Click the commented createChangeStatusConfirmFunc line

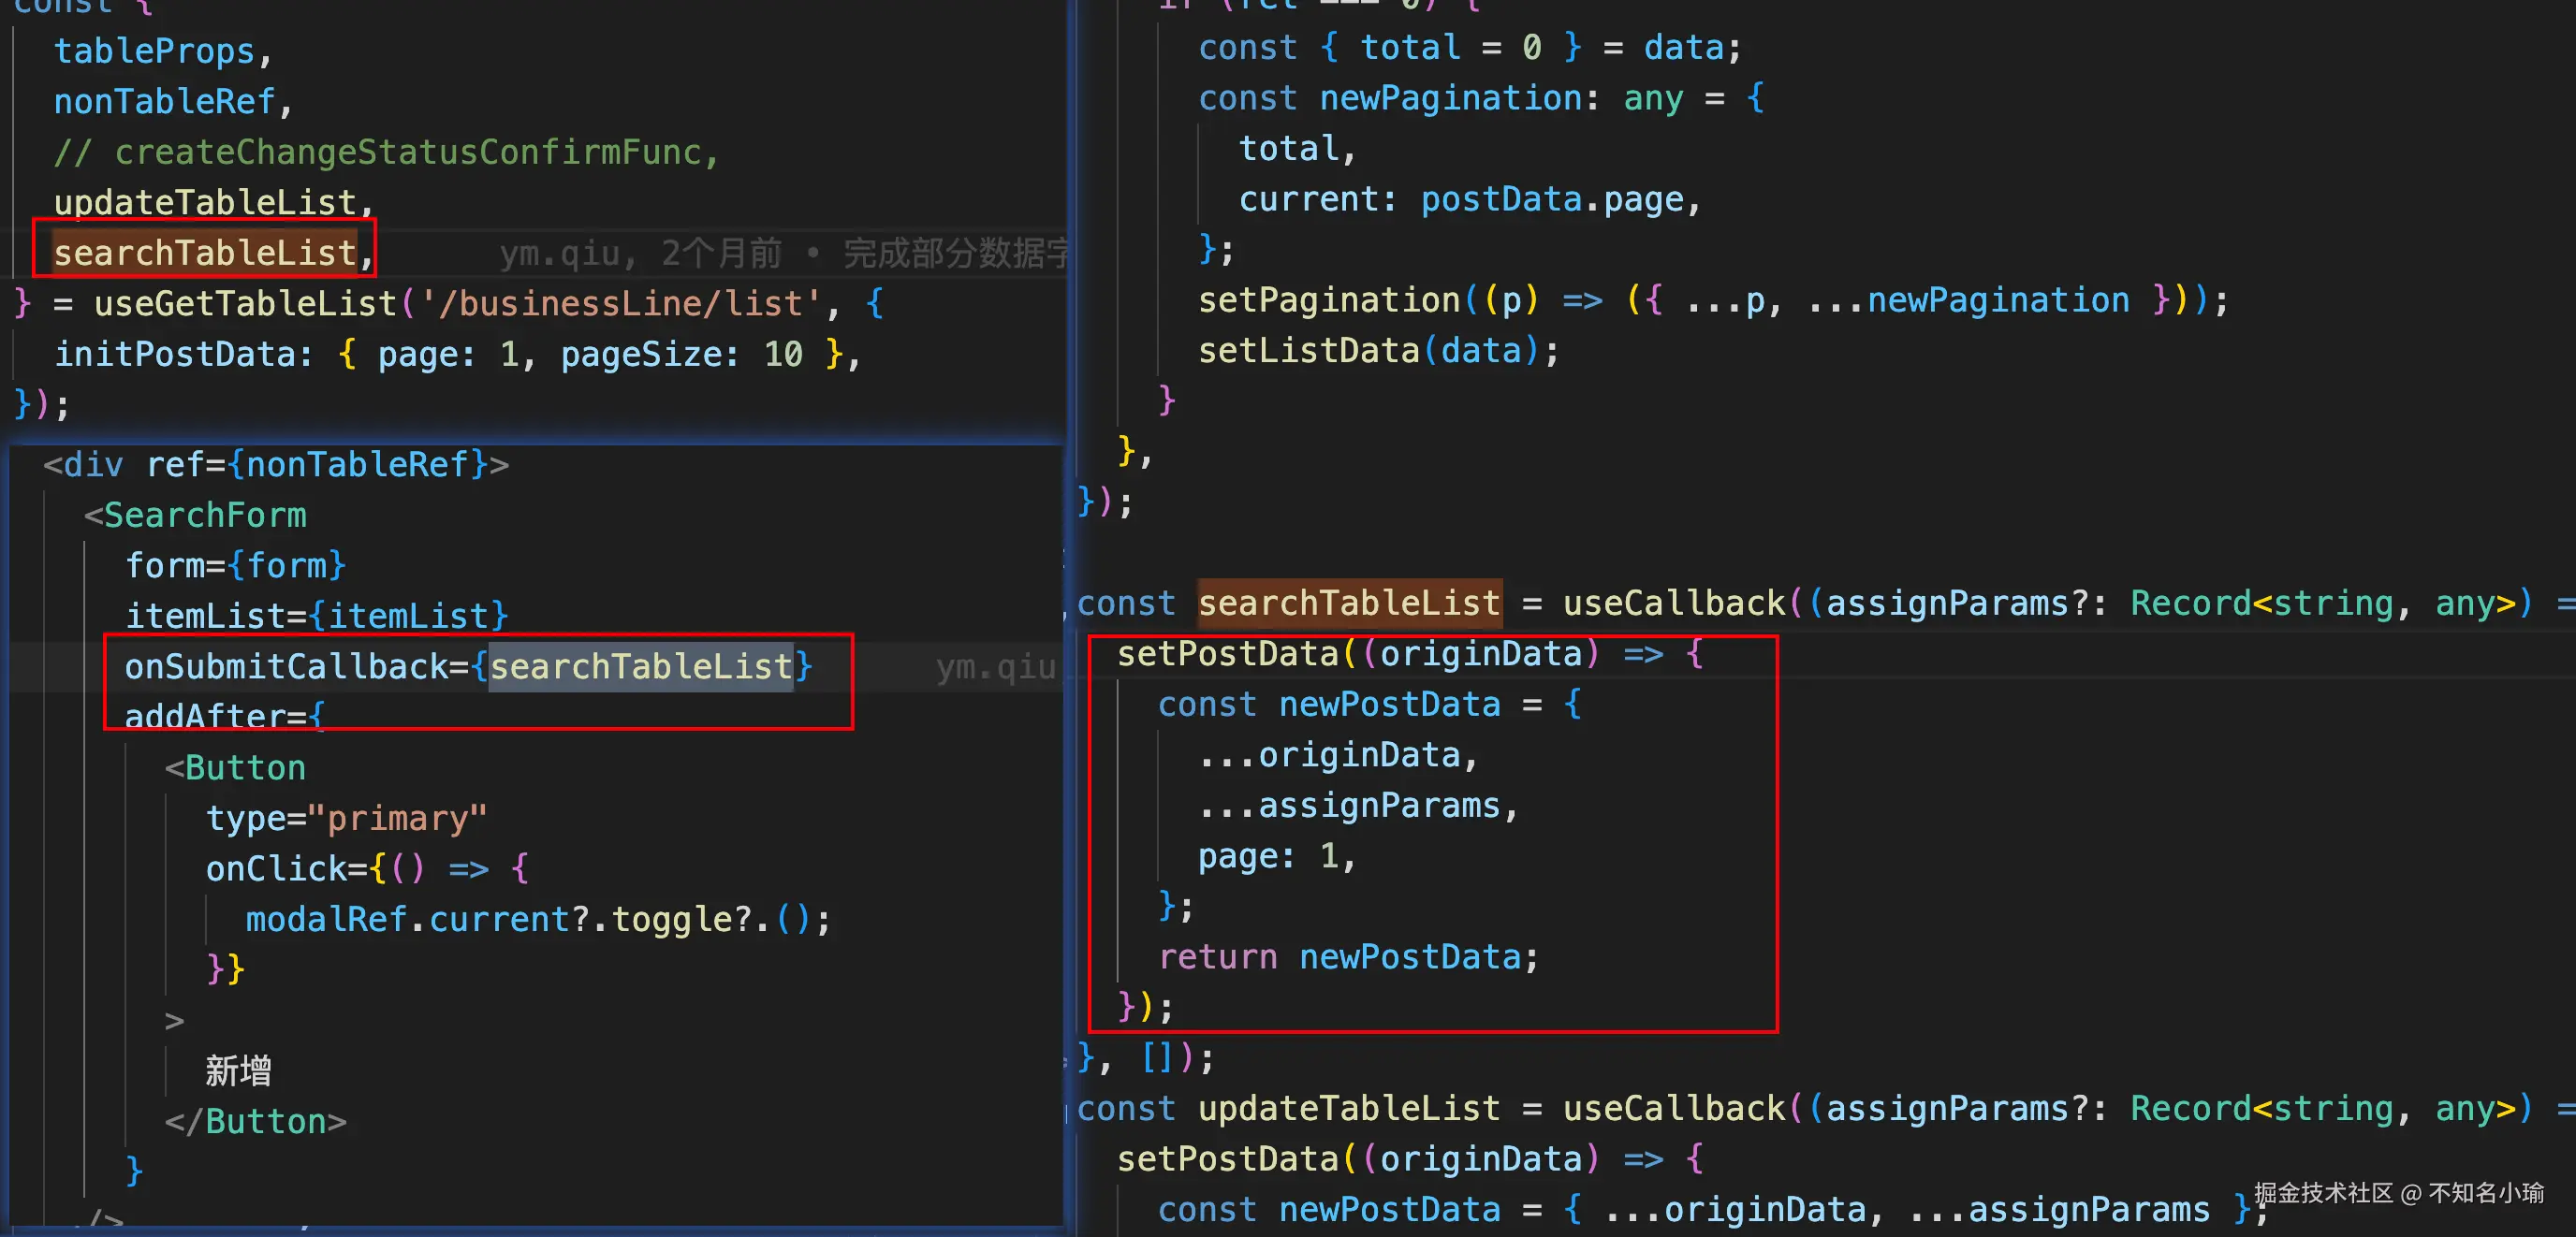(x=385, y=152)
